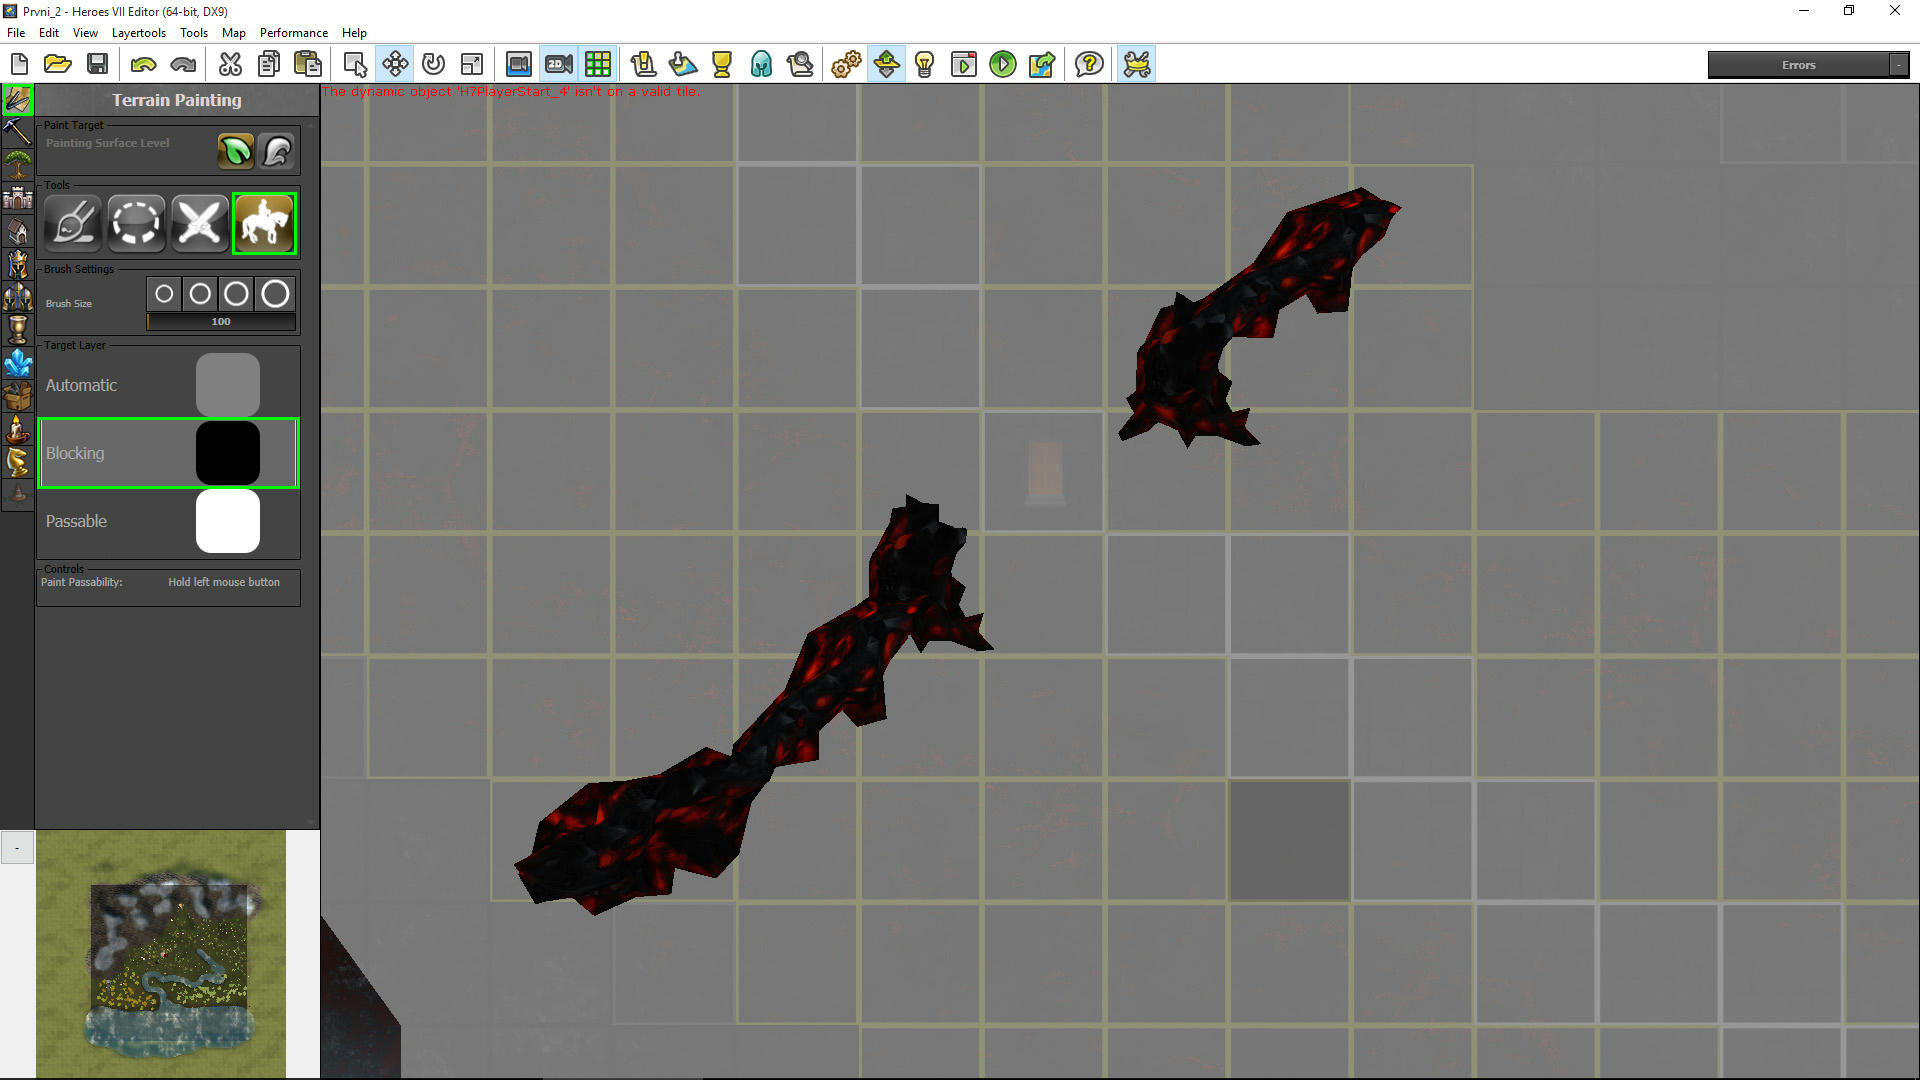The height and width of the screenshot is (1080, 1920).
Task: Open the Tools menu
Action: click(x=194, y=33)
